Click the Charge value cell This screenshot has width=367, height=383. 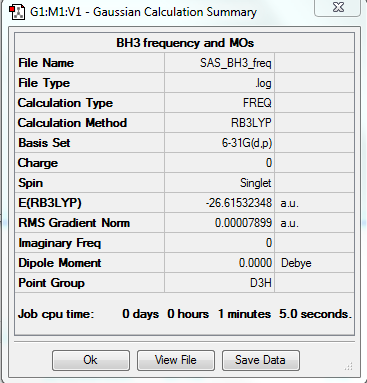tap(219, 163)
